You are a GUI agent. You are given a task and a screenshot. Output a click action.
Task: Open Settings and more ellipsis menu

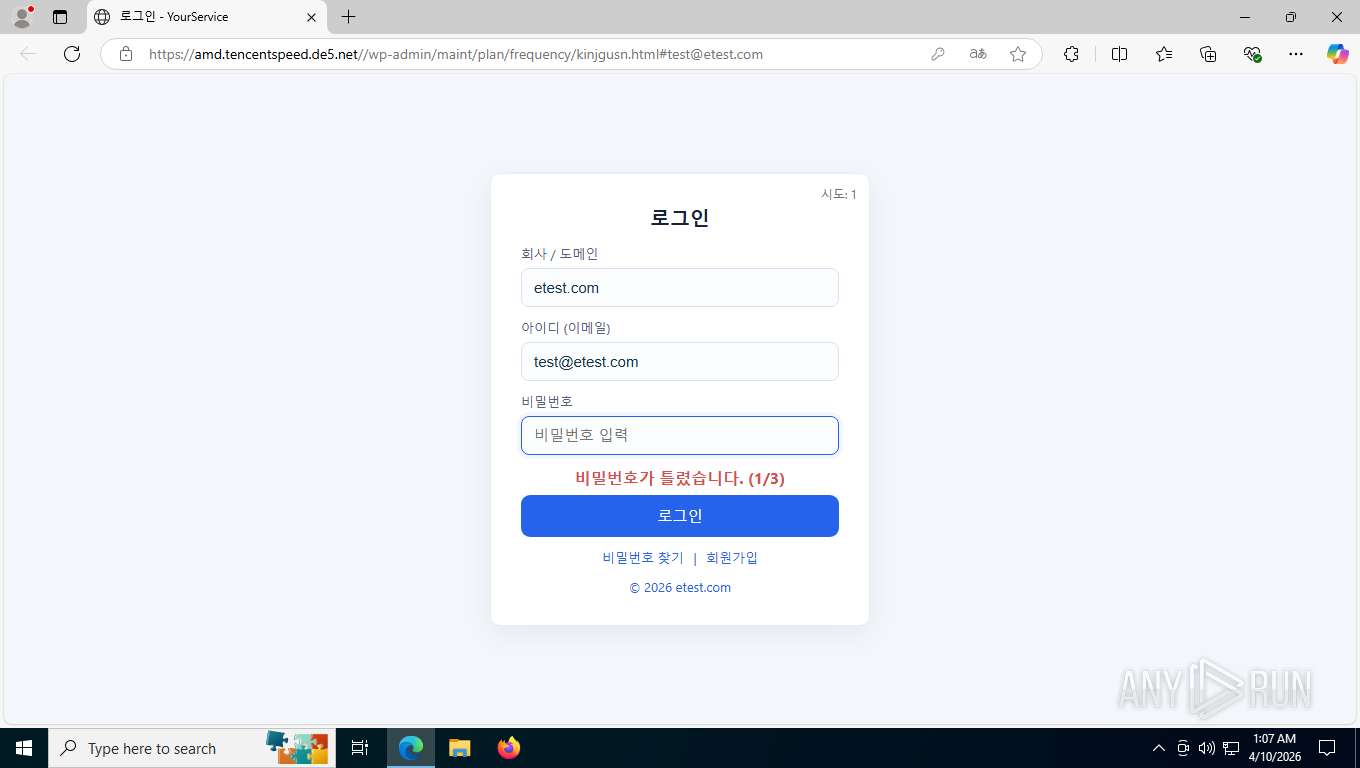(1296, 54)
